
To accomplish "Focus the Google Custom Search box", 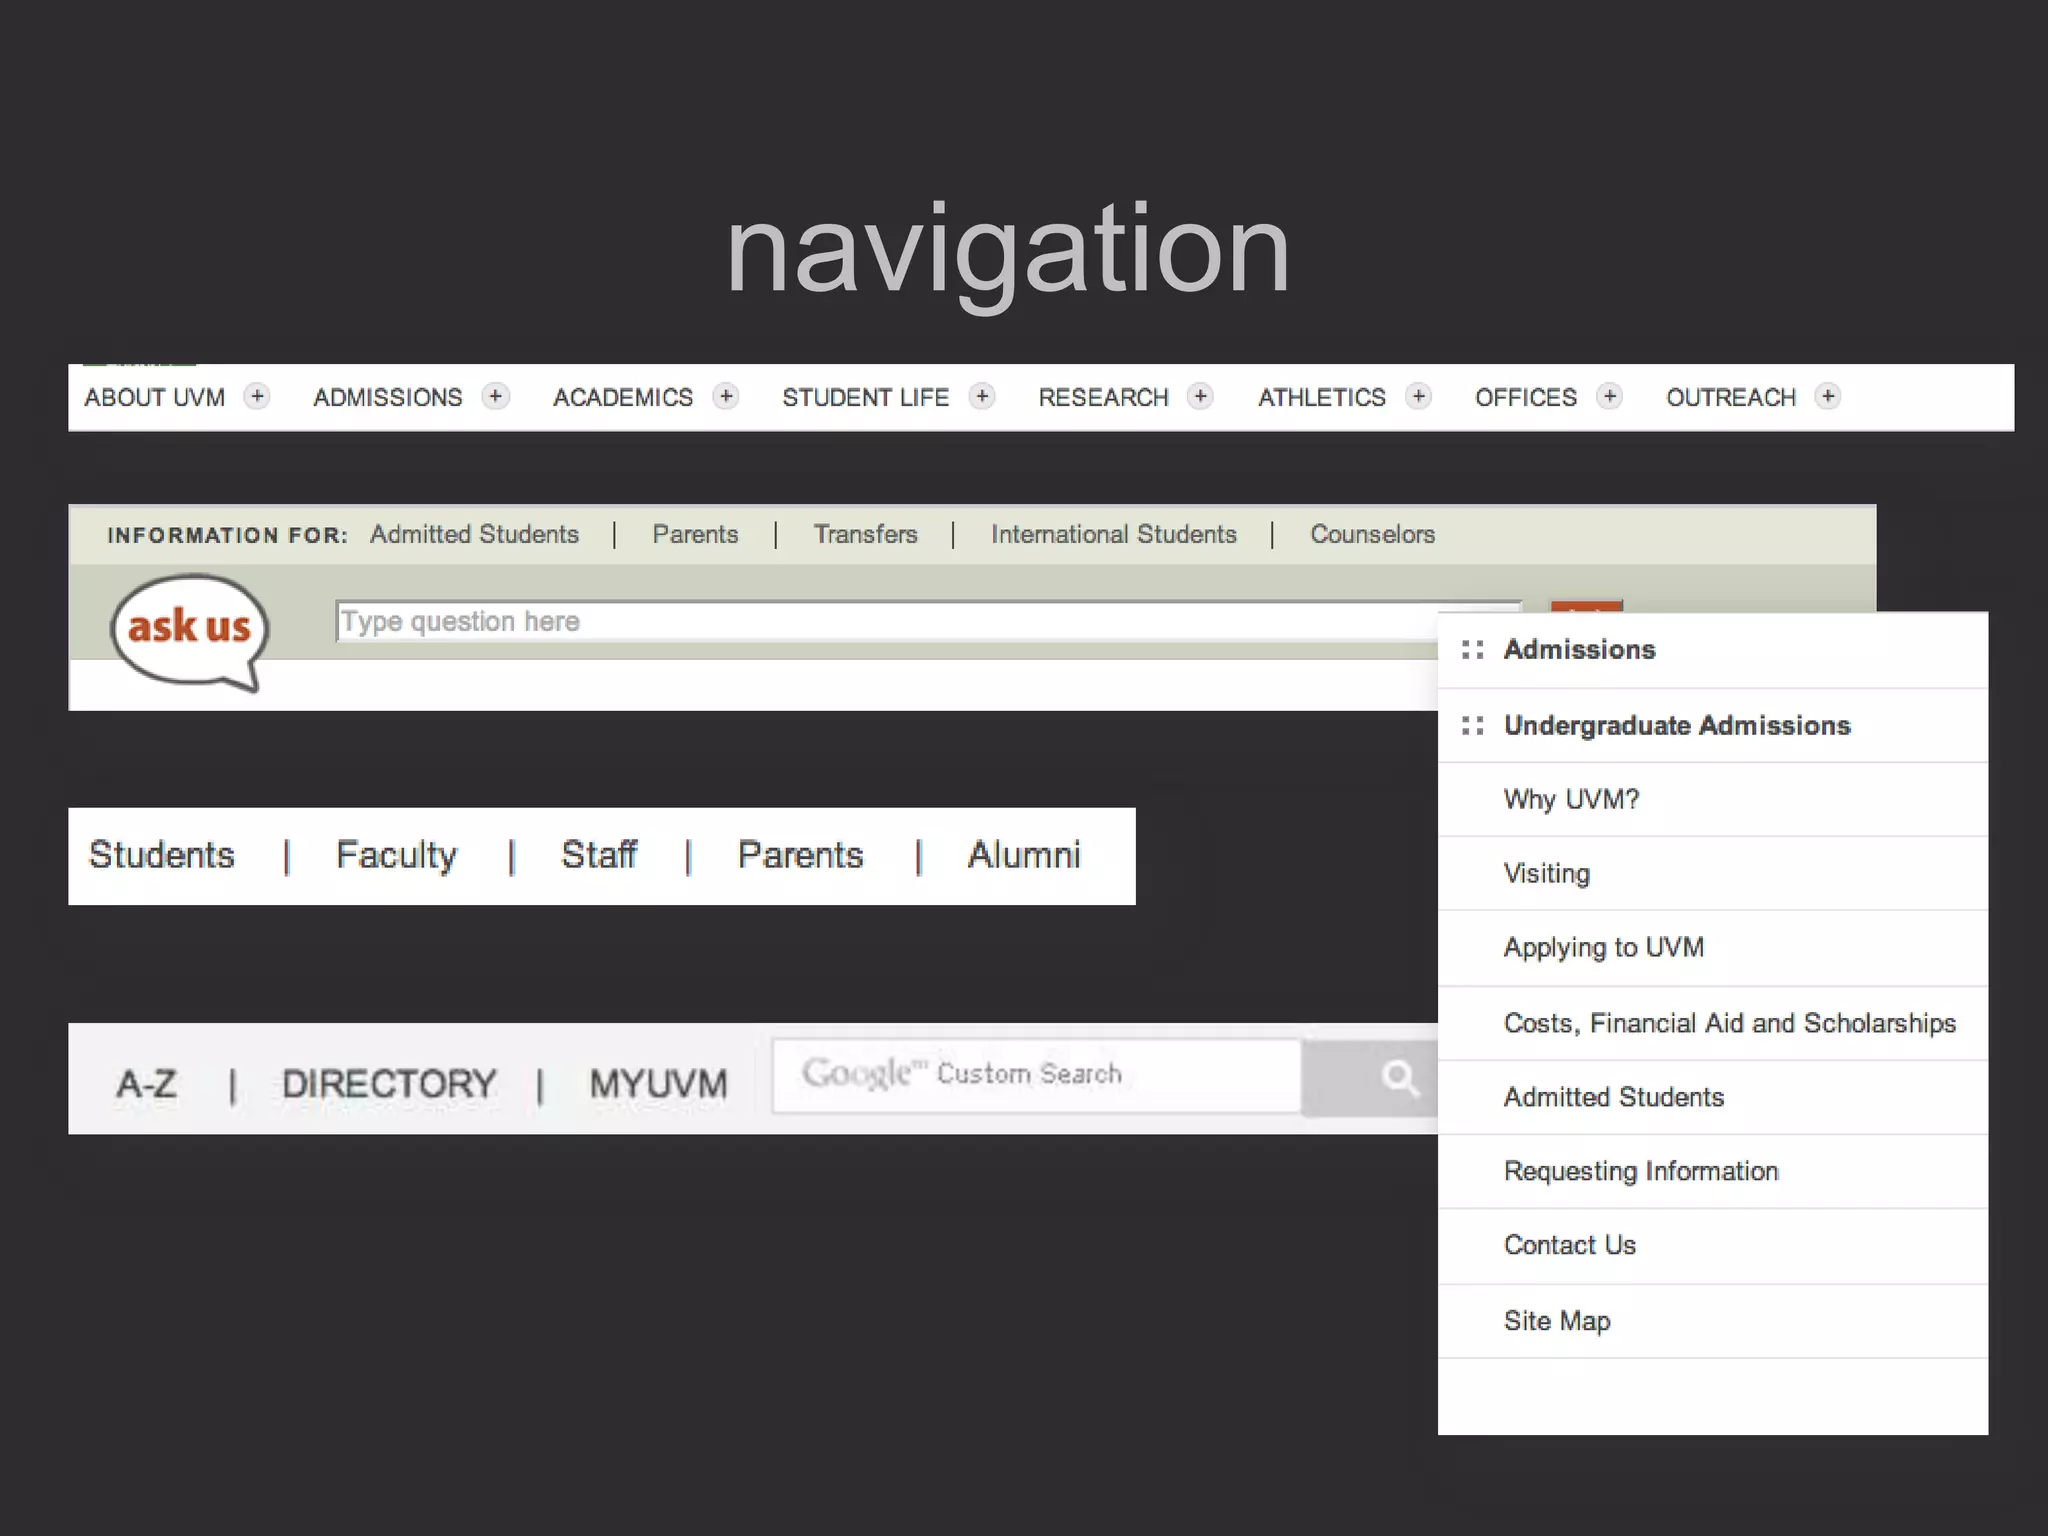I will (1036, 1075).
